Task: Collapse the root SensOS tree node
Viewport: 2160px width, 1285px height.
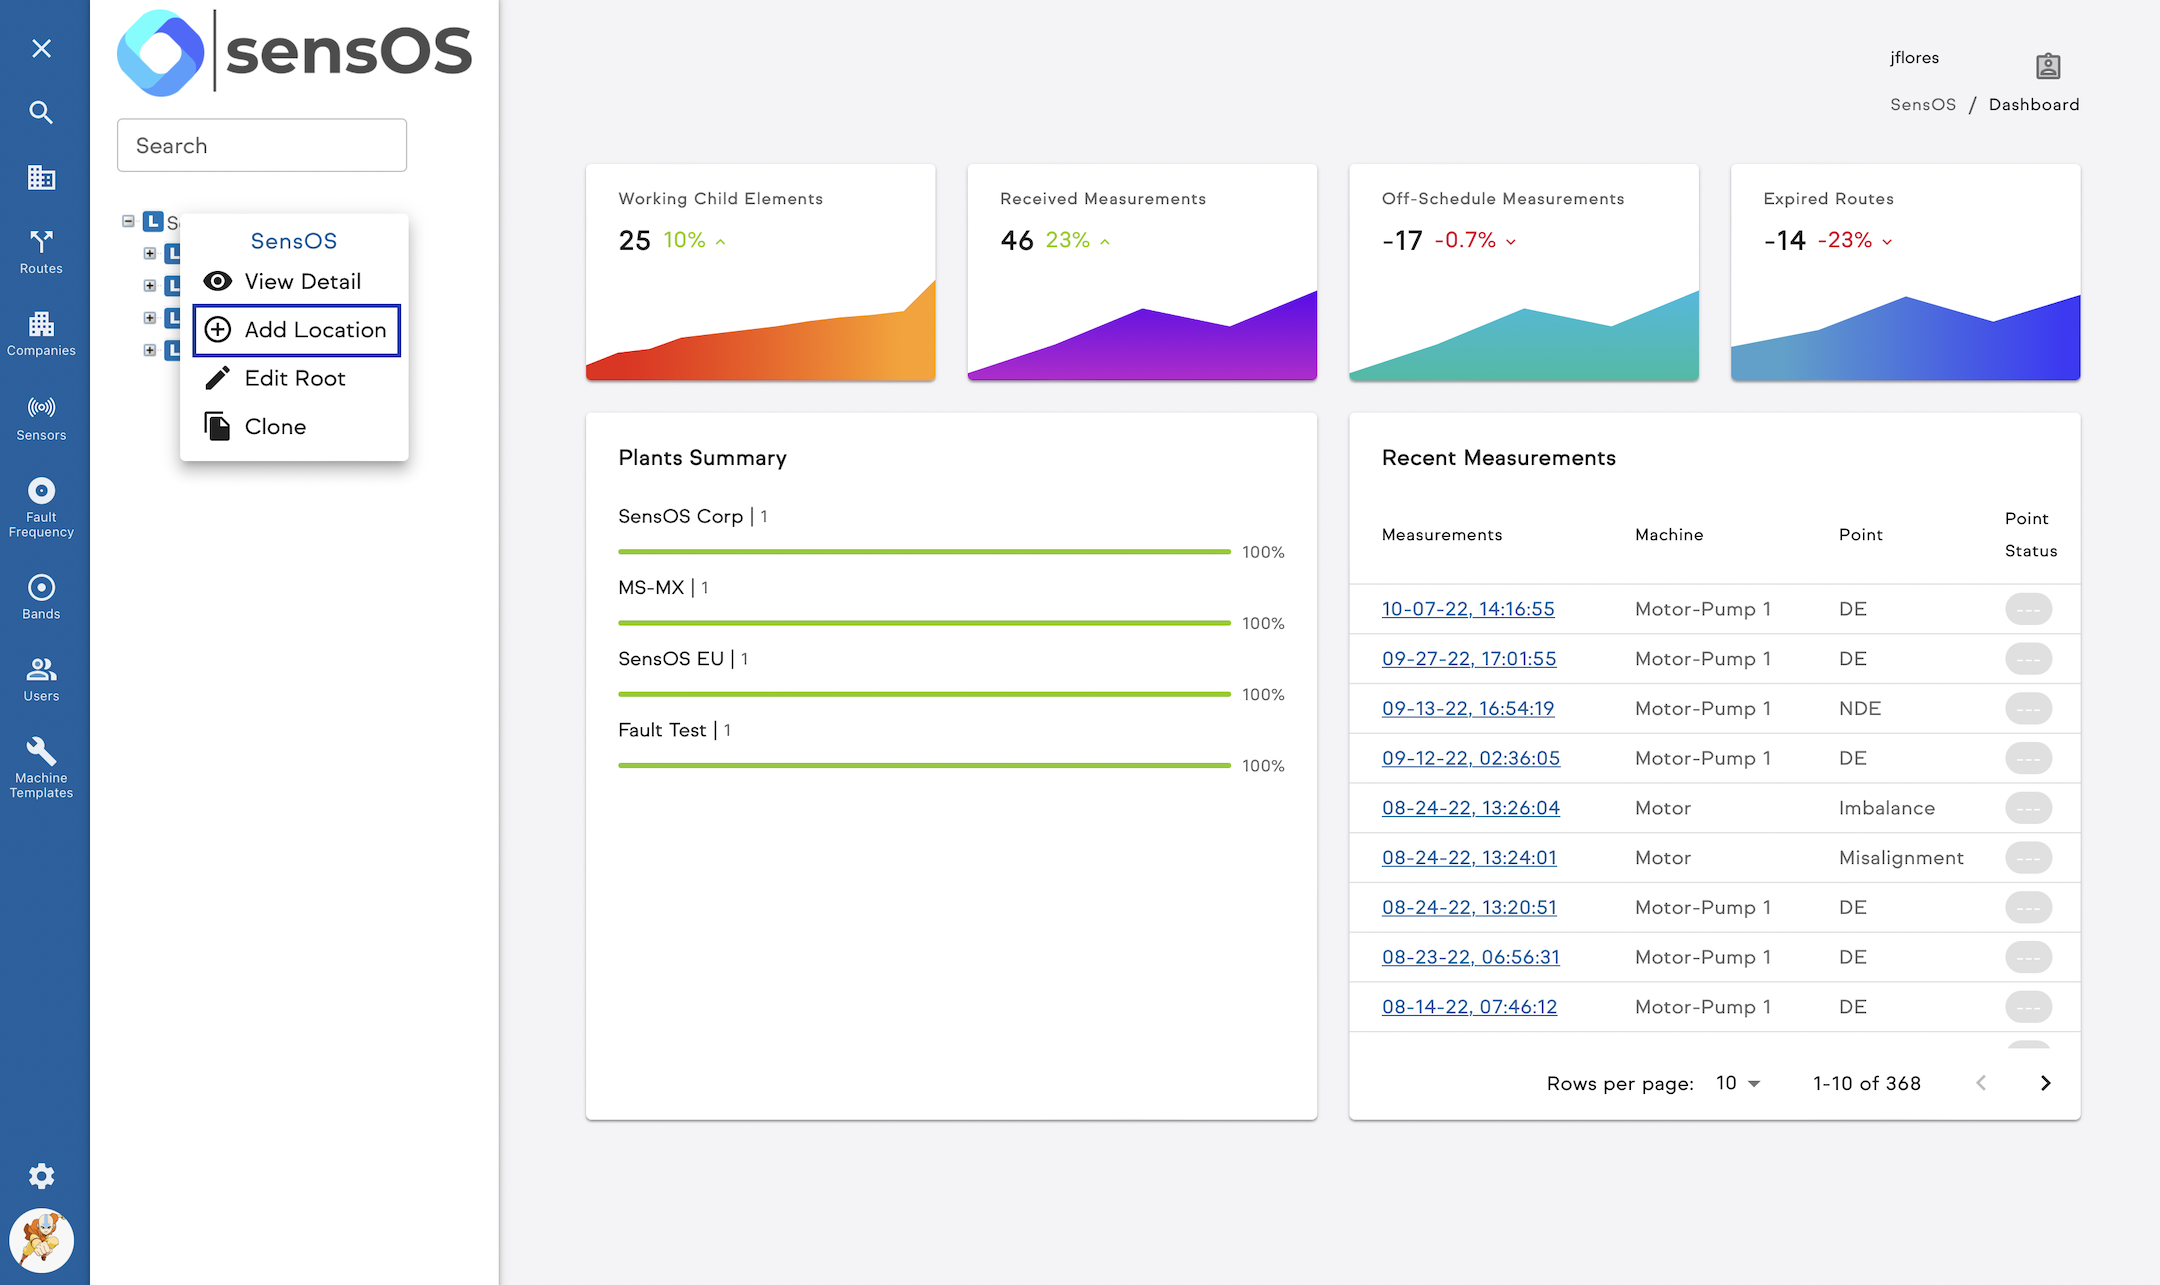Action: point(128,221)
